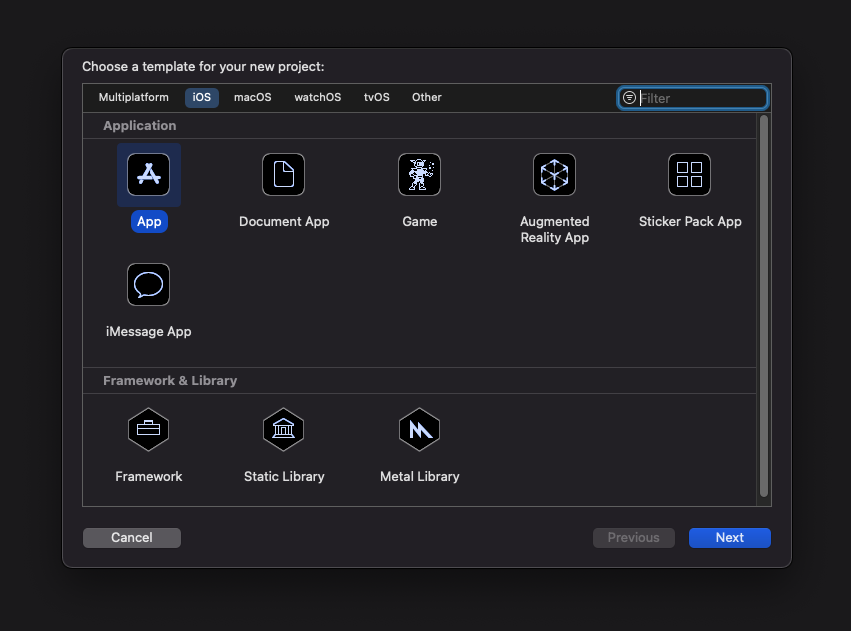851x631 pixels.
Task: Choose the Static Library template icon
Action: pos(283,429)
